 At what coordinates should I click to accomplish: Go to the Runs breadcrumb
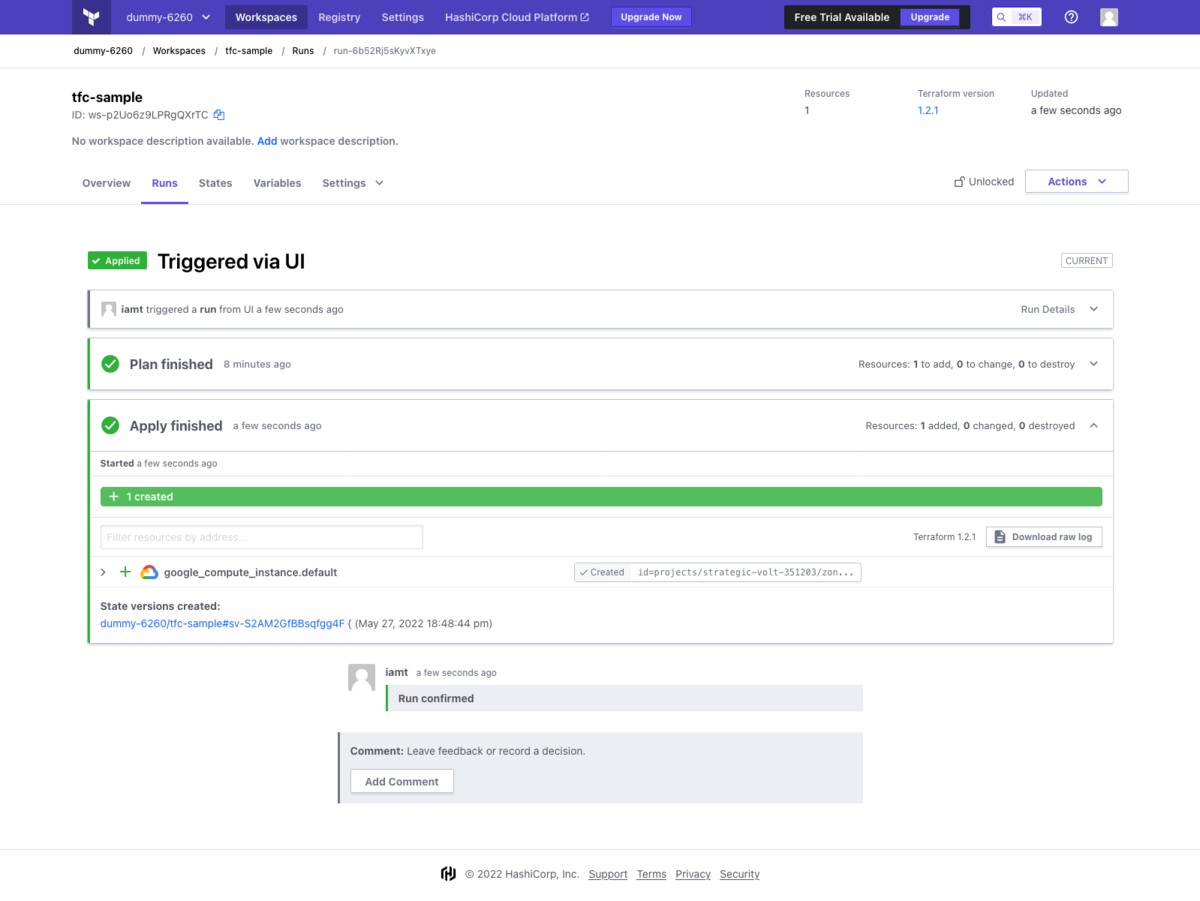click(303, 51)
